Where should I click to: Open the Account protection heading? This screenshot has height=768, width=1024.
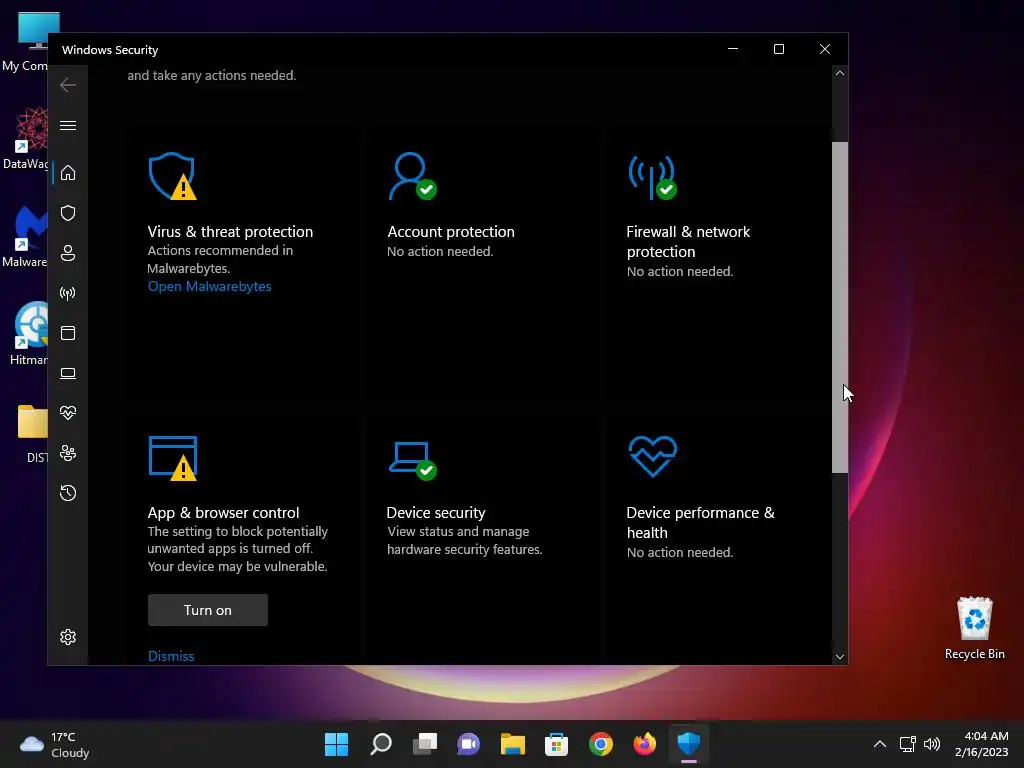pos(451,232)
